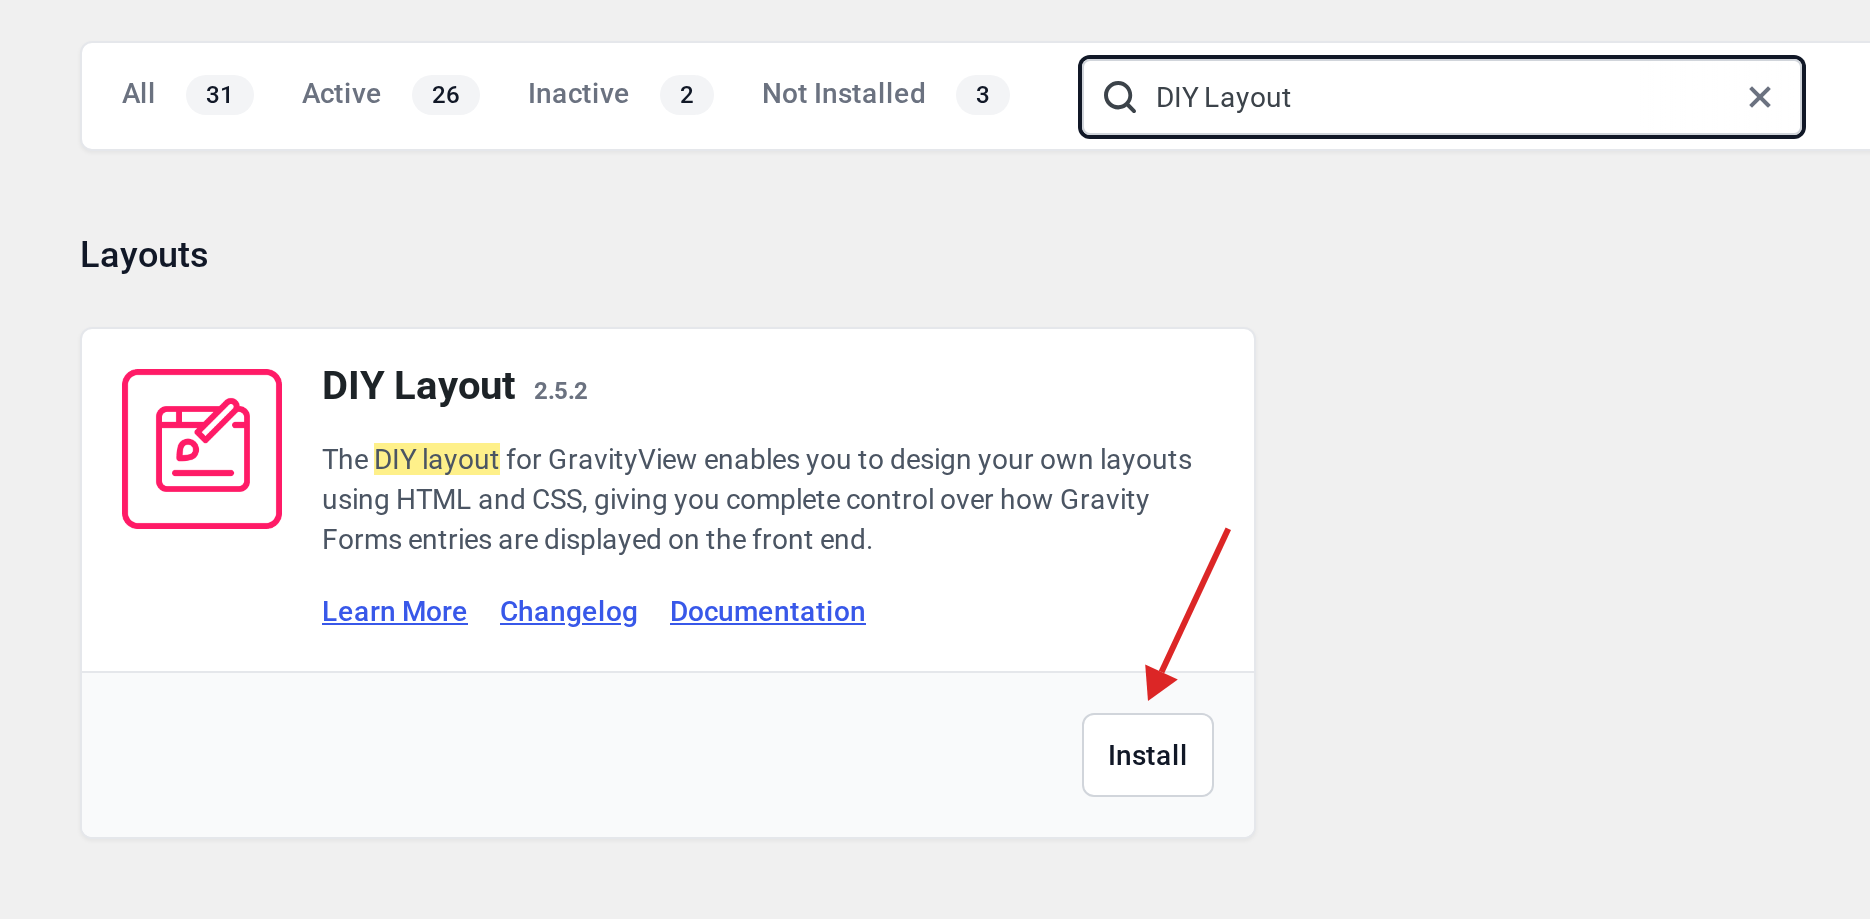
Task: Select the All filter tab
Action: coord(139,94)
